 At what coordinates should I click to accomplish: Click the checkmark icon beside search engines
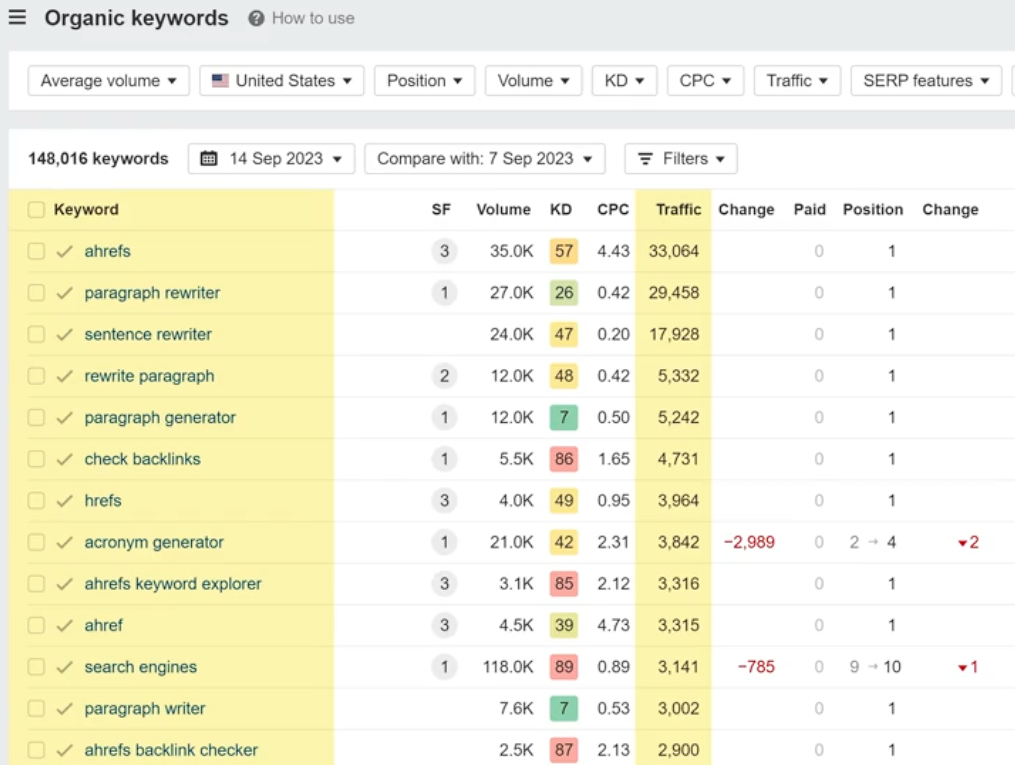[64, 667]
